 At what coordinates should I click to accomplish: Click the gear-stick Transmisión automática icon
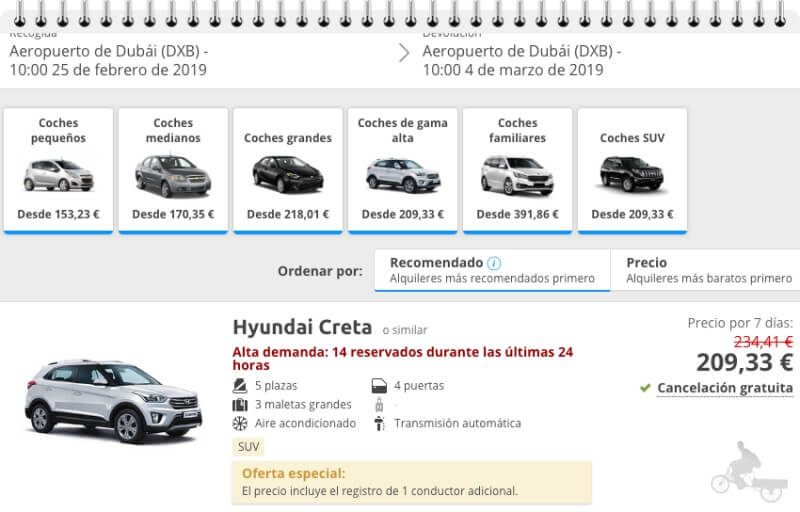pyautogui.click(x=379, y=423)
